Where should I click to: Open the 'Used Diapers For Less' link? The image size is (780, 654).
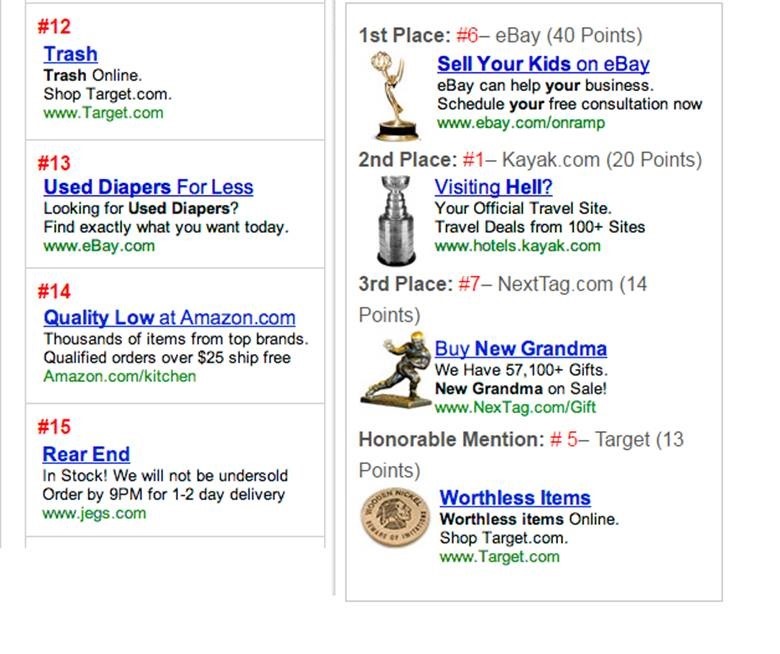point(148,187)
